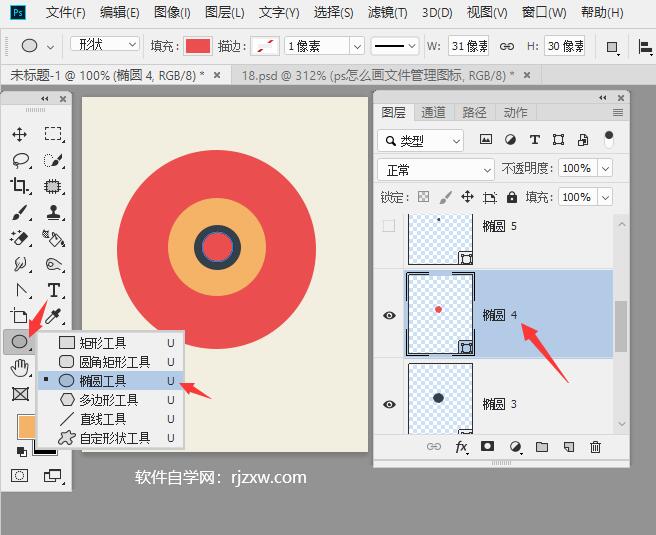The image size is (656, 535).
Task: Open tool mode 形状 dropdown
Action: pyautogui.click(x=104, y=44)
